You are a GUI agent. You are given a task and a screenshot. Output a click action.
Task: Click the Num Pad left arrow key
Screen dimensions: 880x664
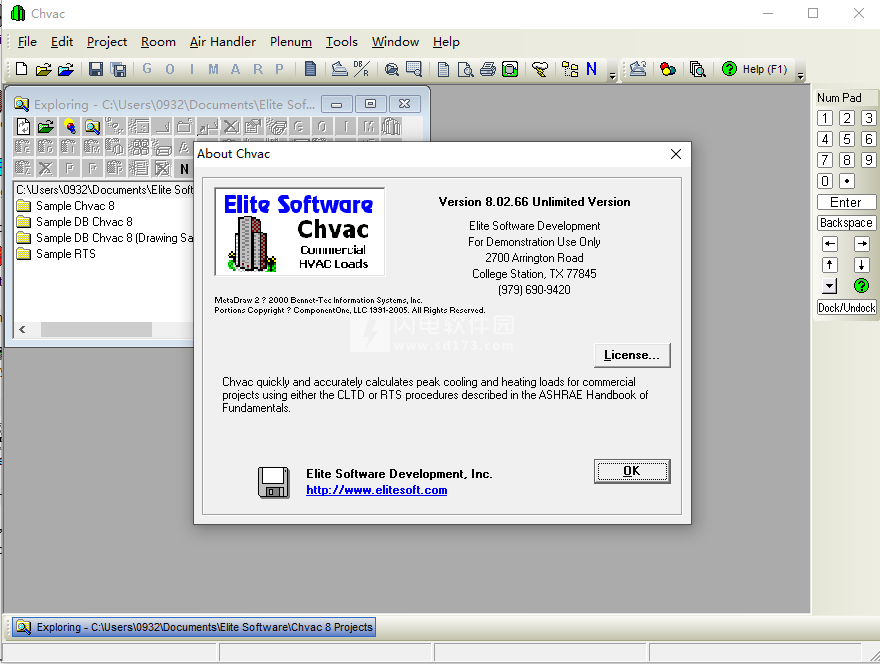[829, 244]
